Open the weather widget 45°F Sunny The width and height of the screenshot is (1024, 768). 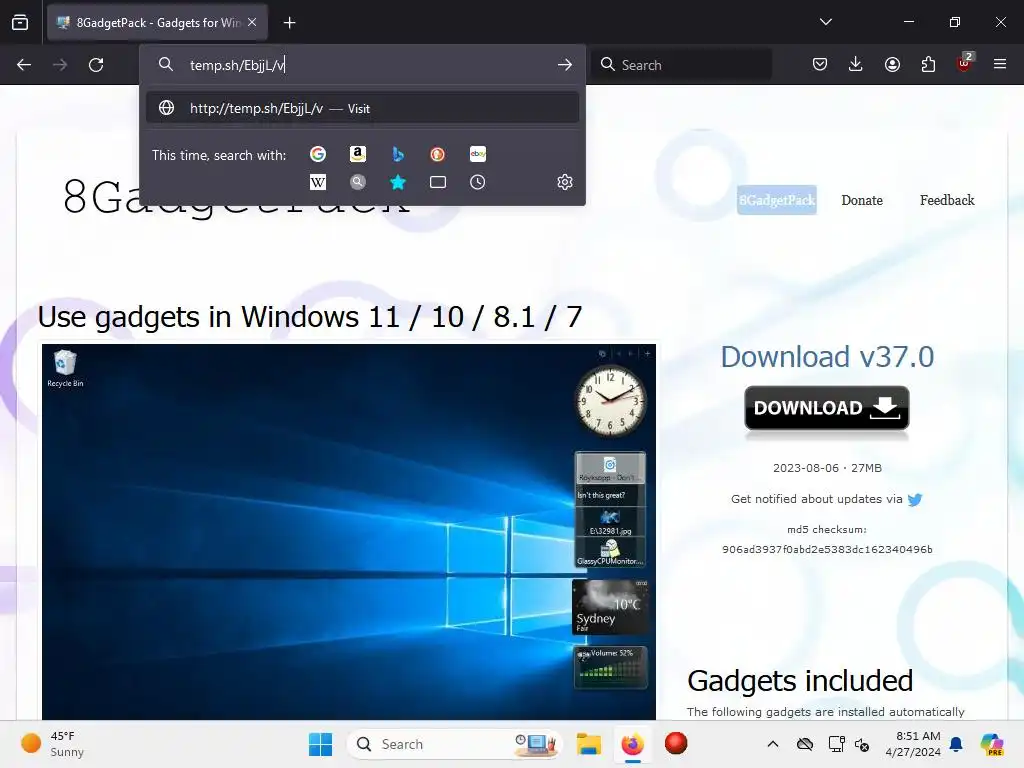(x=52, y=744)
